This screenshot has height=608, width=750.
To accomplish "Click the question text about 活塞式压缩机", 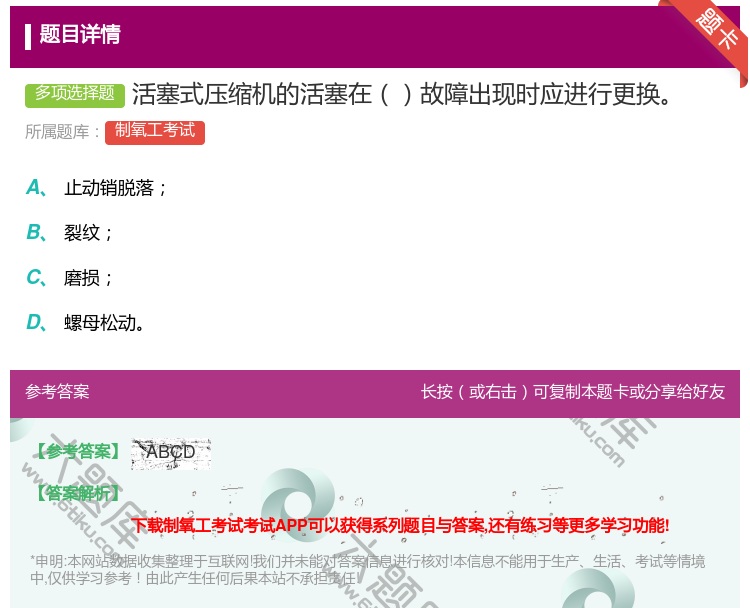I will 401,94.
